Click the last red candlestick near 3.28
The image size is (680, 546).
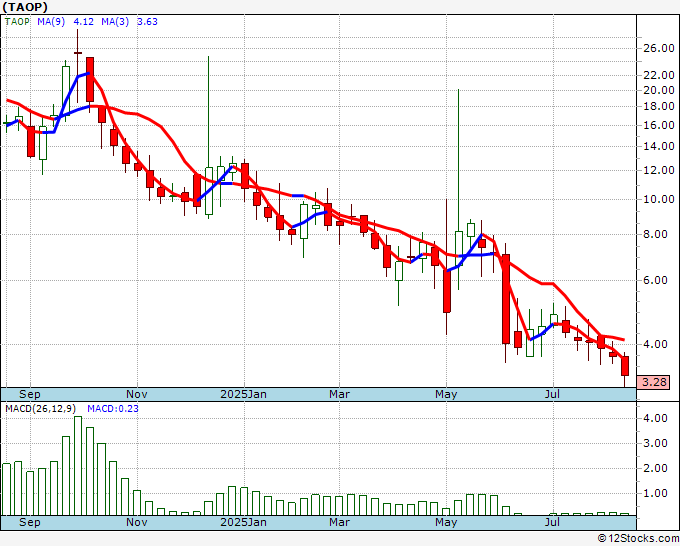[625, 366]
